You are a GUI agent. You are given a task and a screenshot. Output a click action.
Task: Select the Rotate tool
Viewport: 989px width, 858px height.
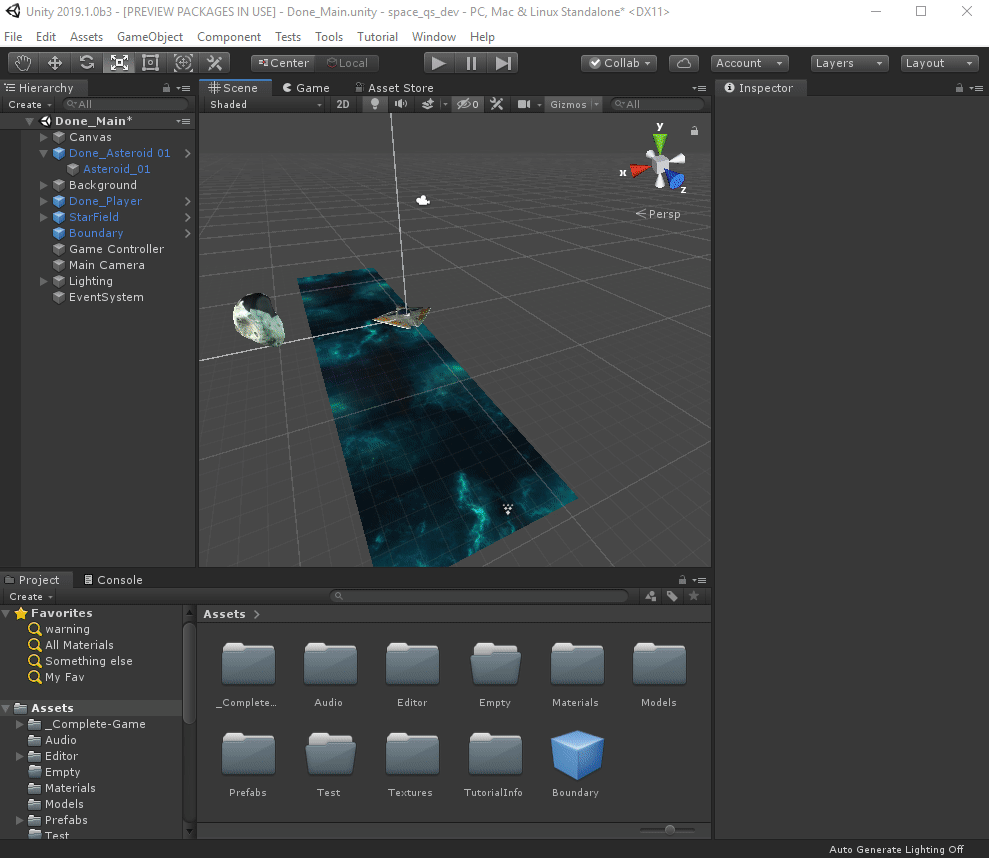(88, 62)
